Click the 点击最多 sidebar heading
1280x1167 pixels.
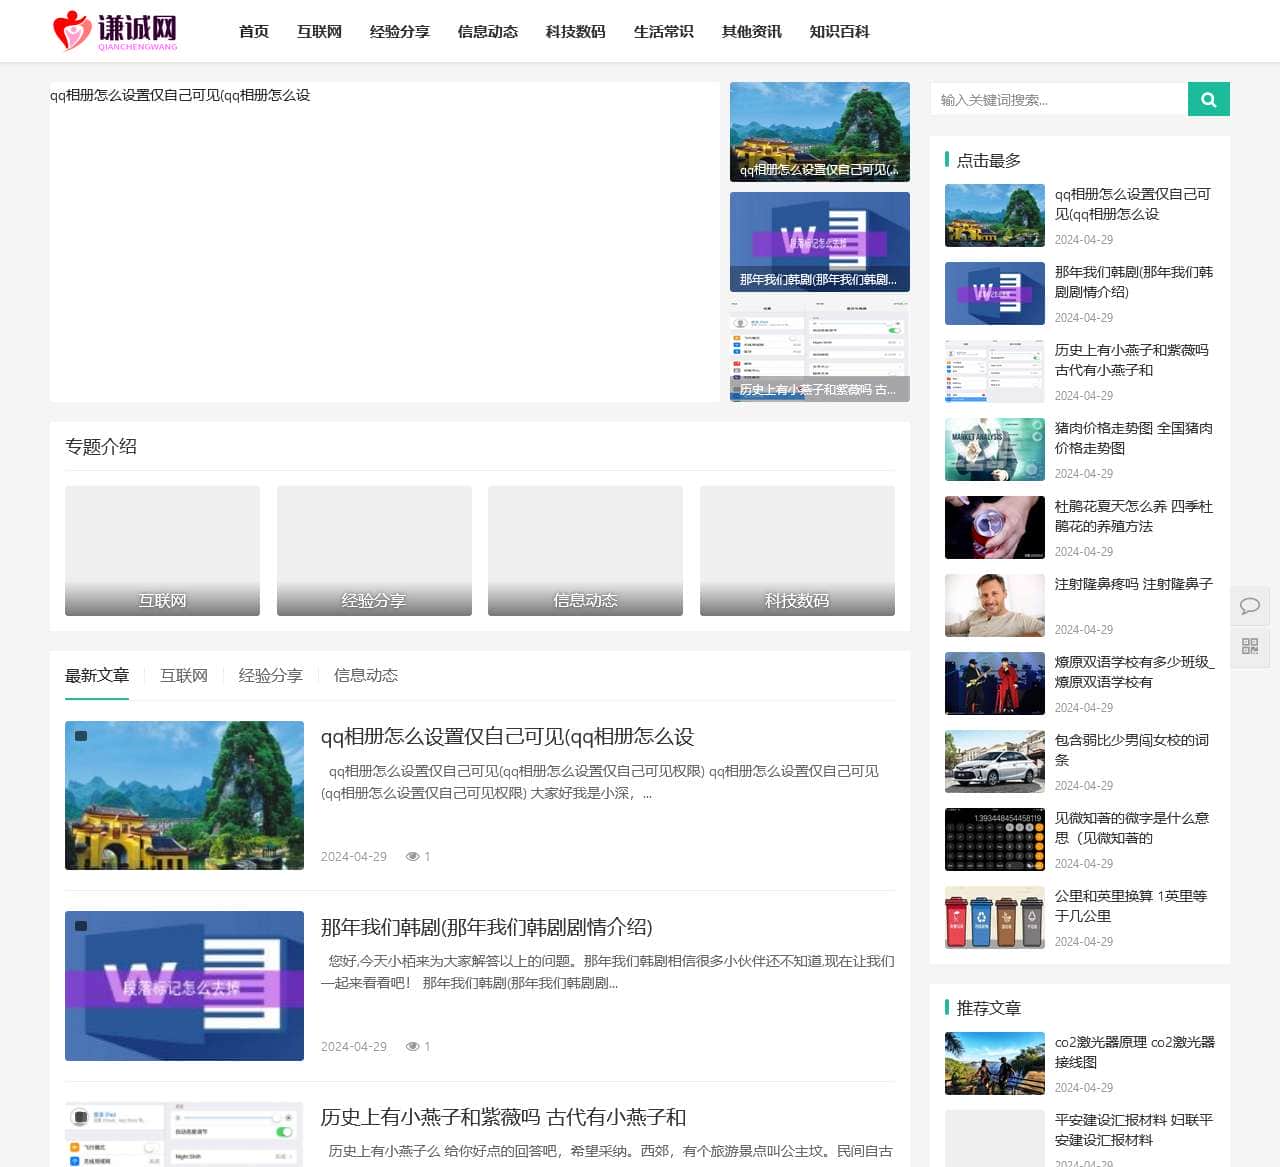point(989,160)
